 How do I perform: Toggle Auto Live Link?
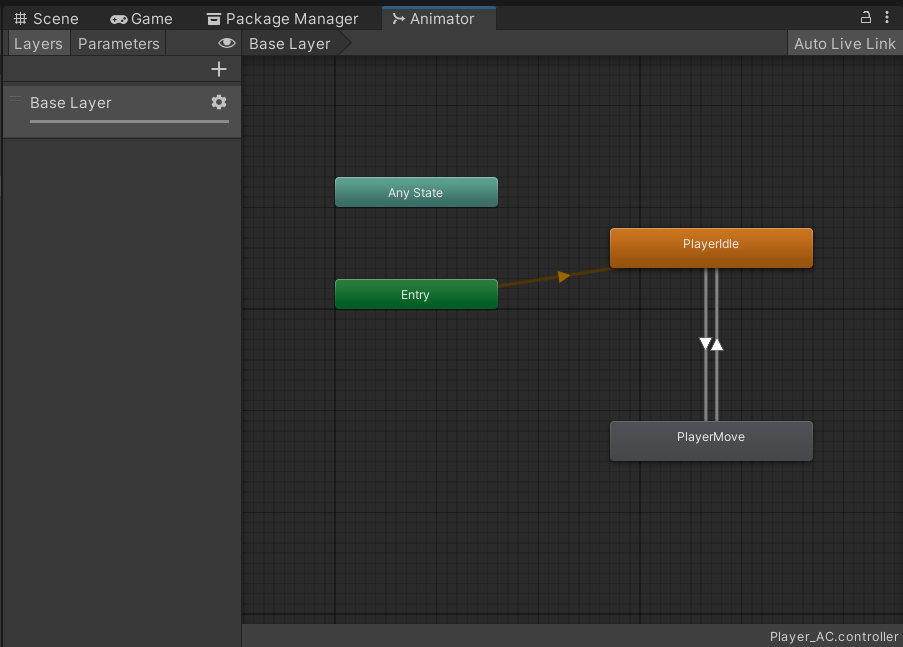(x=844, y=44)
